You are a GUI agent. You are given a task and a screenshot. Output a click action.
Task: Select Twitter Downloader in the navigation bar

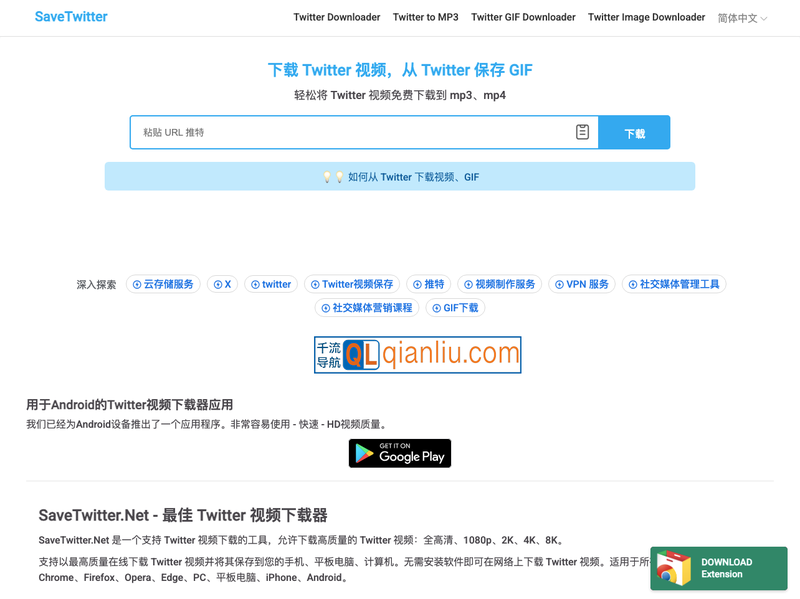[337, 17]
